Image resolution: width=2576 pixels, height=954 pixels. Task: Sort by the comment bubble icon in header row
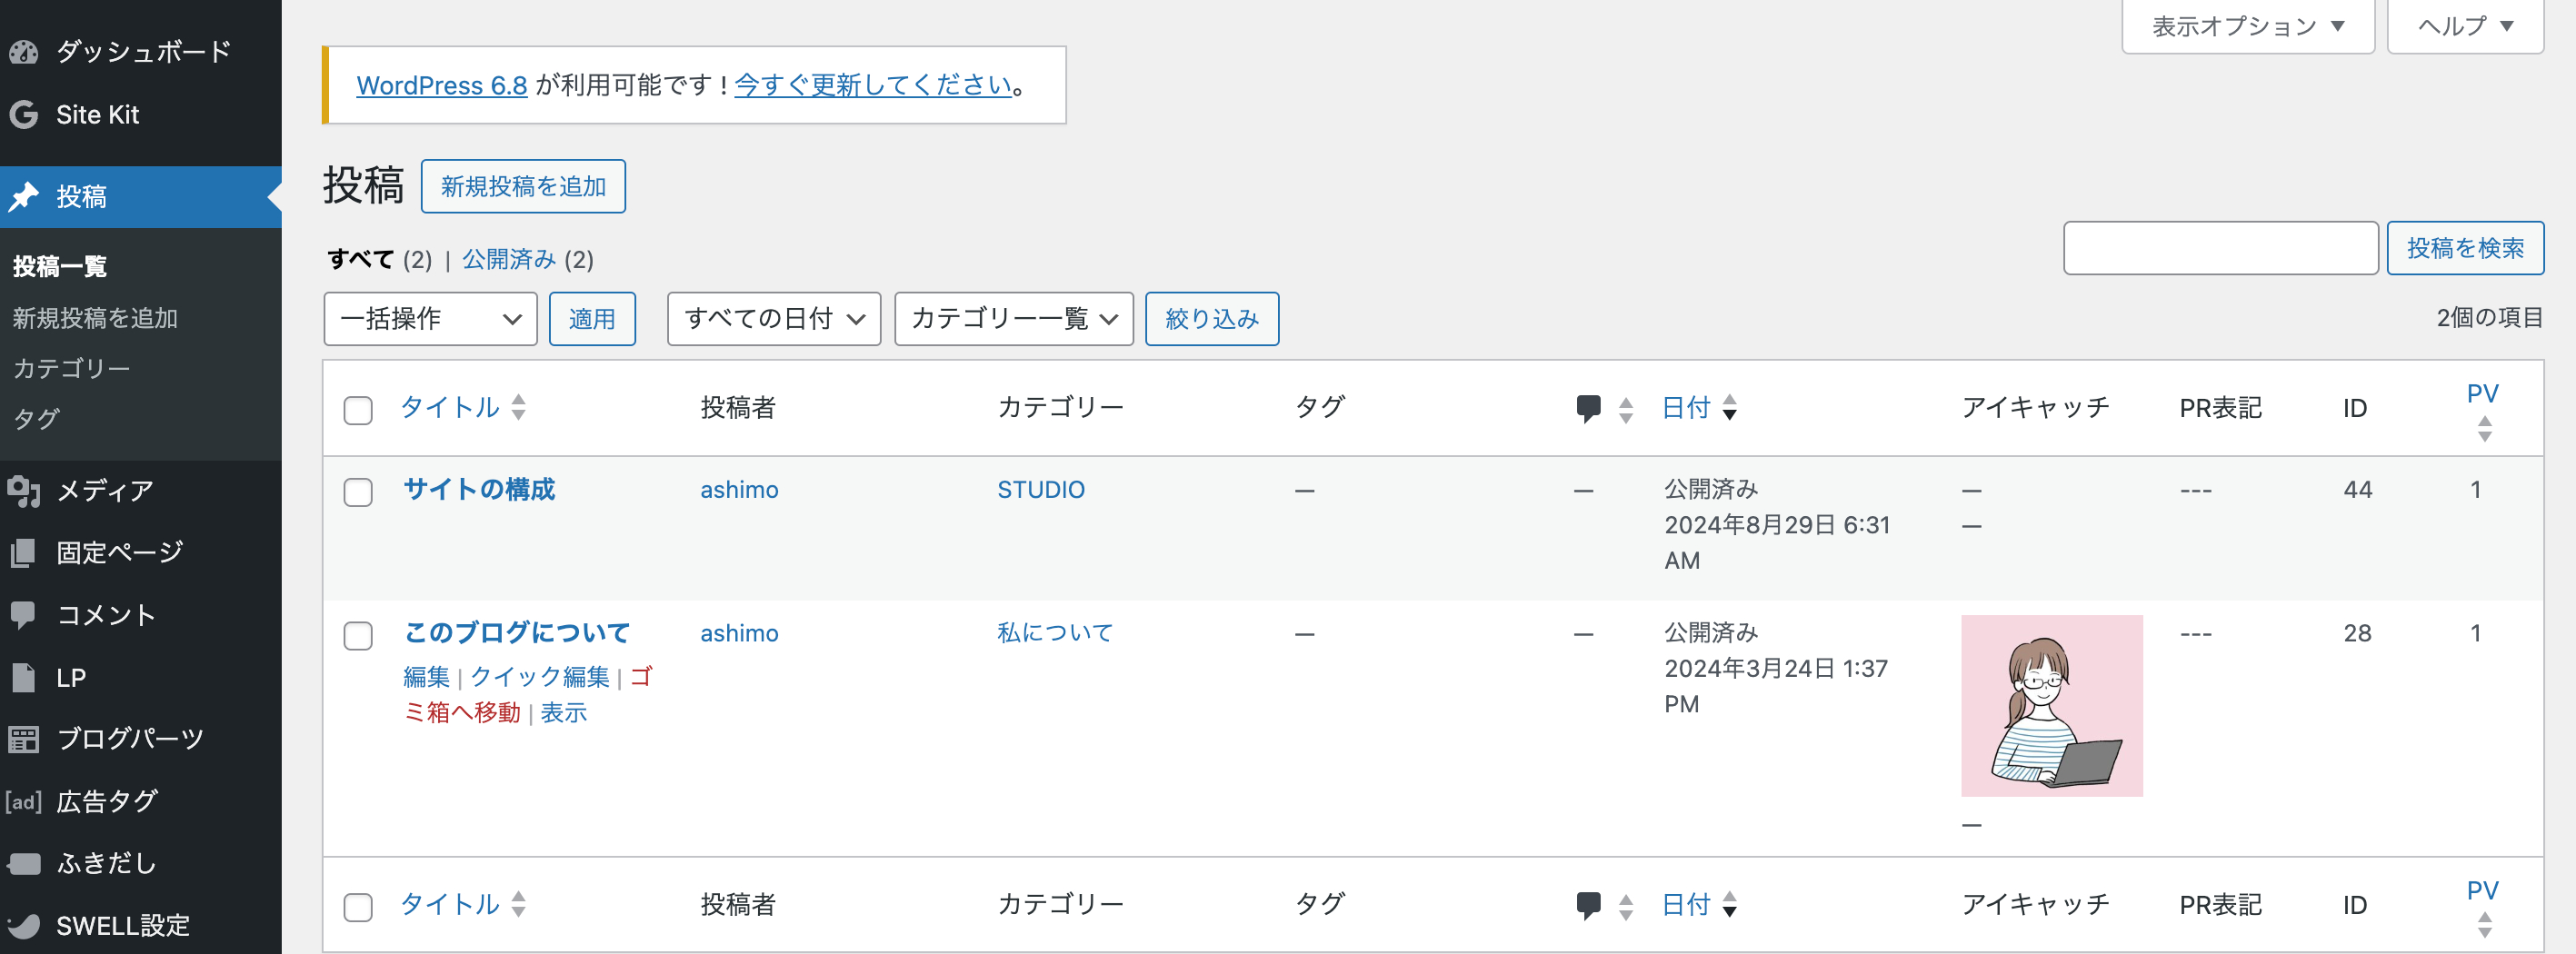pyautogui.click(x=1588, y=408)
